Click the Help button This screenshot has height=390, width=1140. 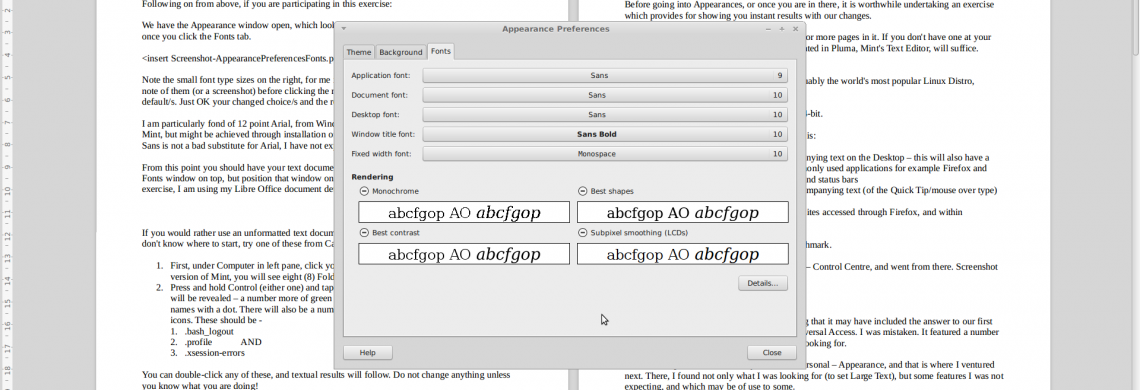click(x=368, y=352)
